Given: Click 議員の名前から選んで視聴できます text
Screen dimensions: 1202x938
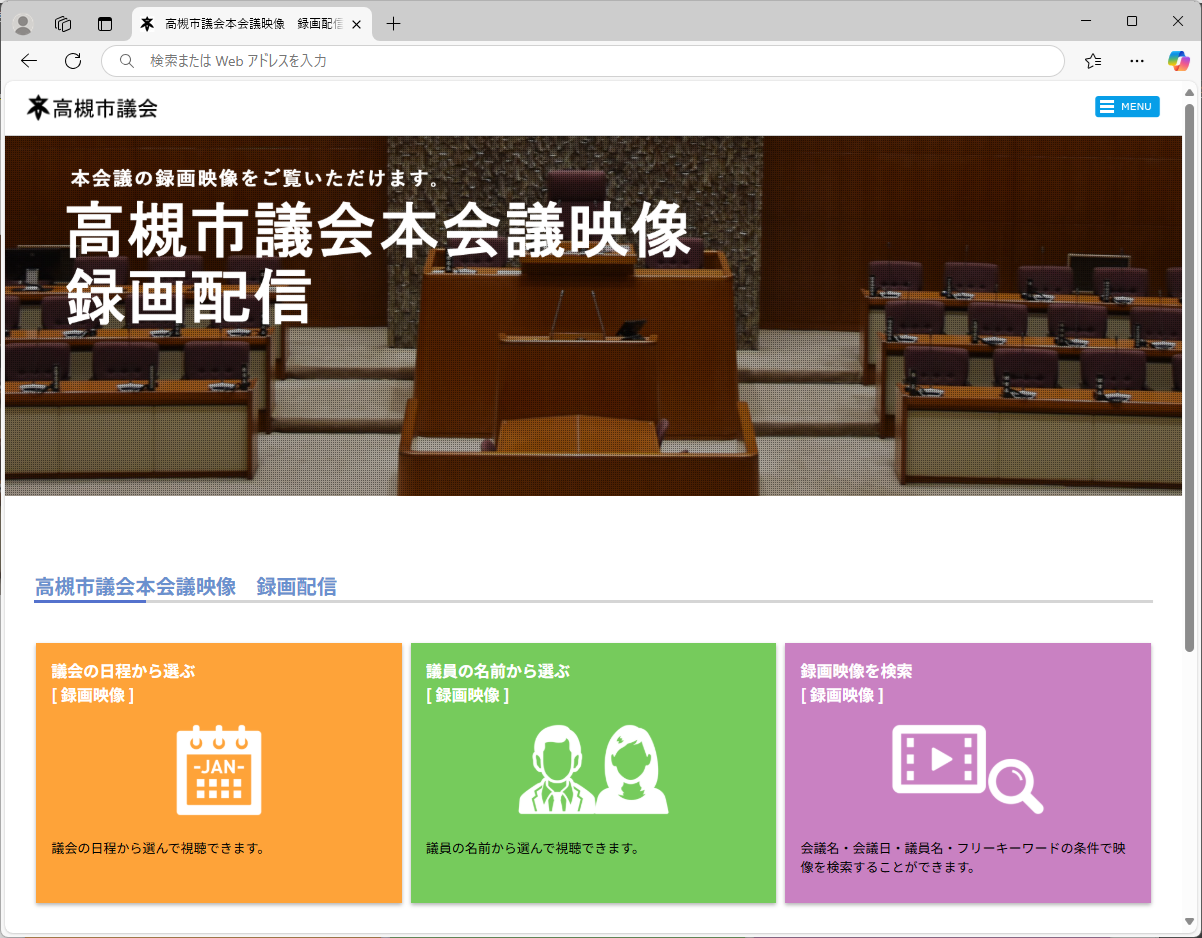Looking at the screenshot, I should pyautogui.click(x=532, y=849).
